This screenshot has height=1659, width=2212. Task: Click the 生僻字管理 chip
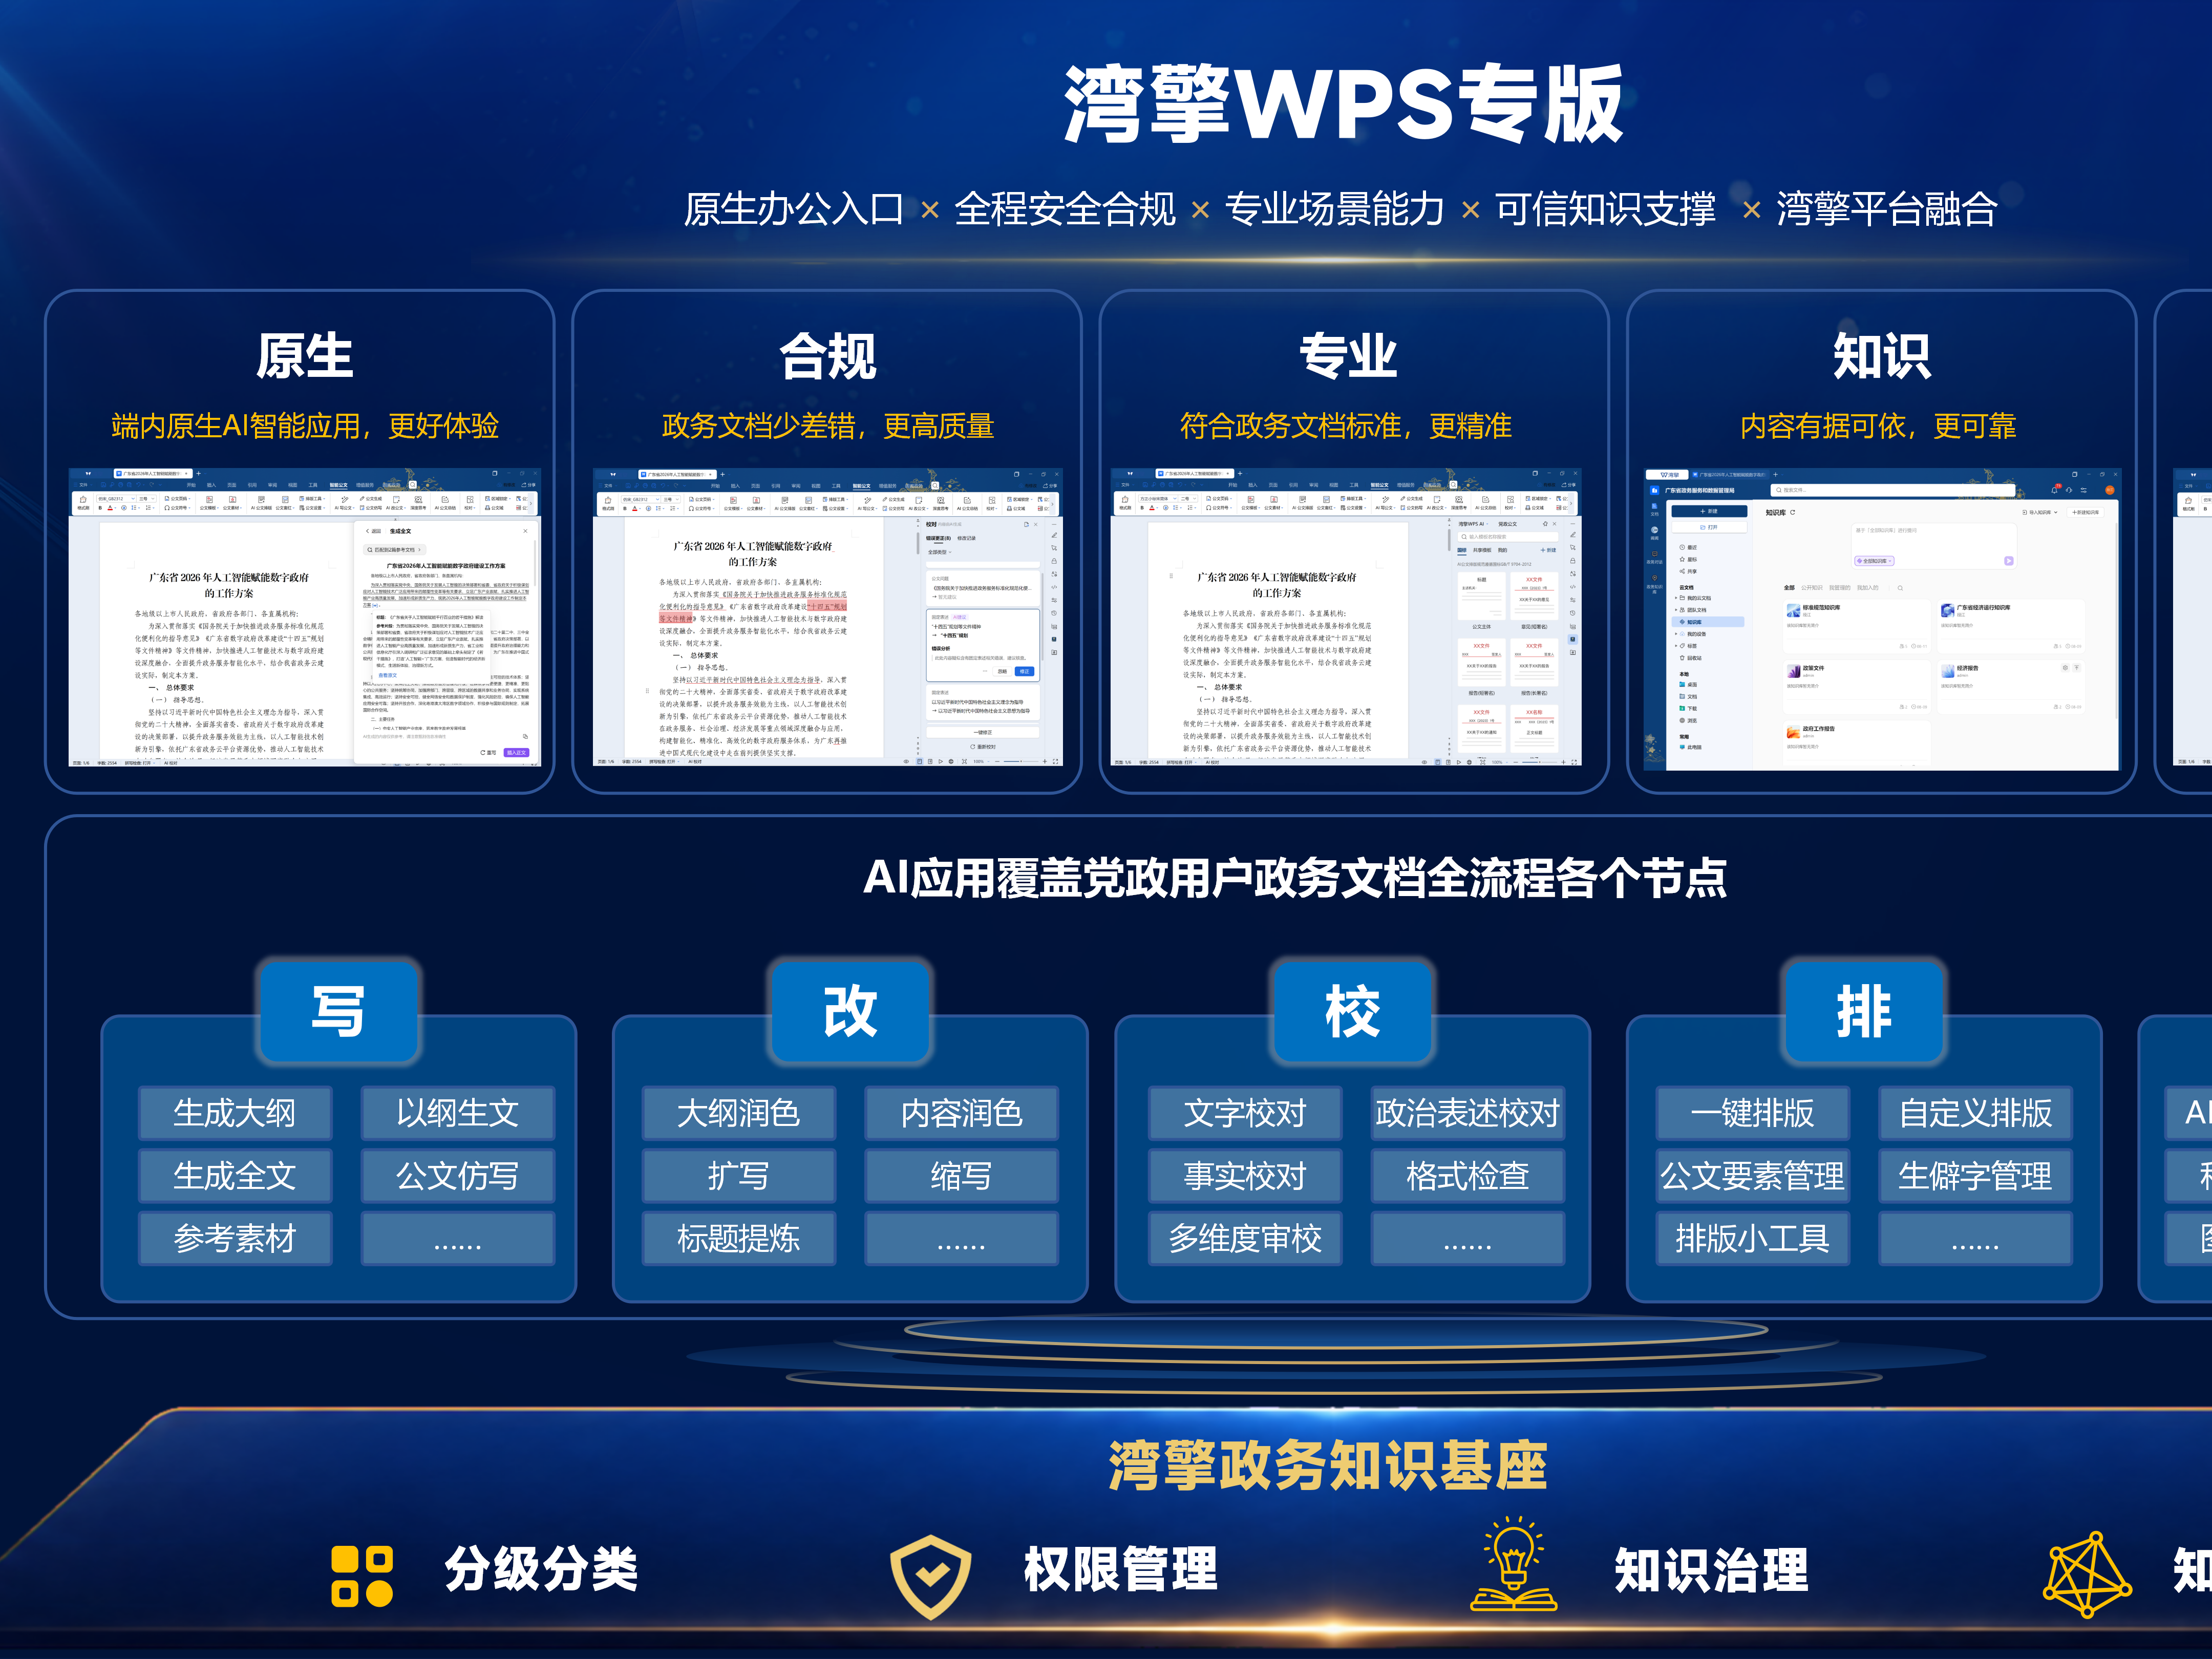(1975, 1176)
